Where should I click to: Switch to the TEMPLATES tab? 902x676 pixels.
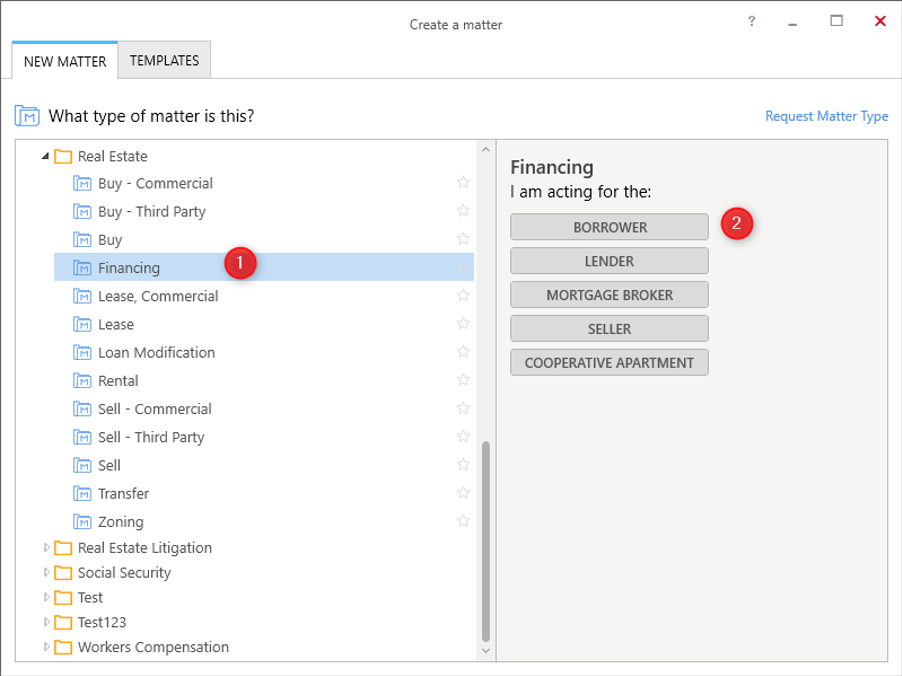pos(165,60)
